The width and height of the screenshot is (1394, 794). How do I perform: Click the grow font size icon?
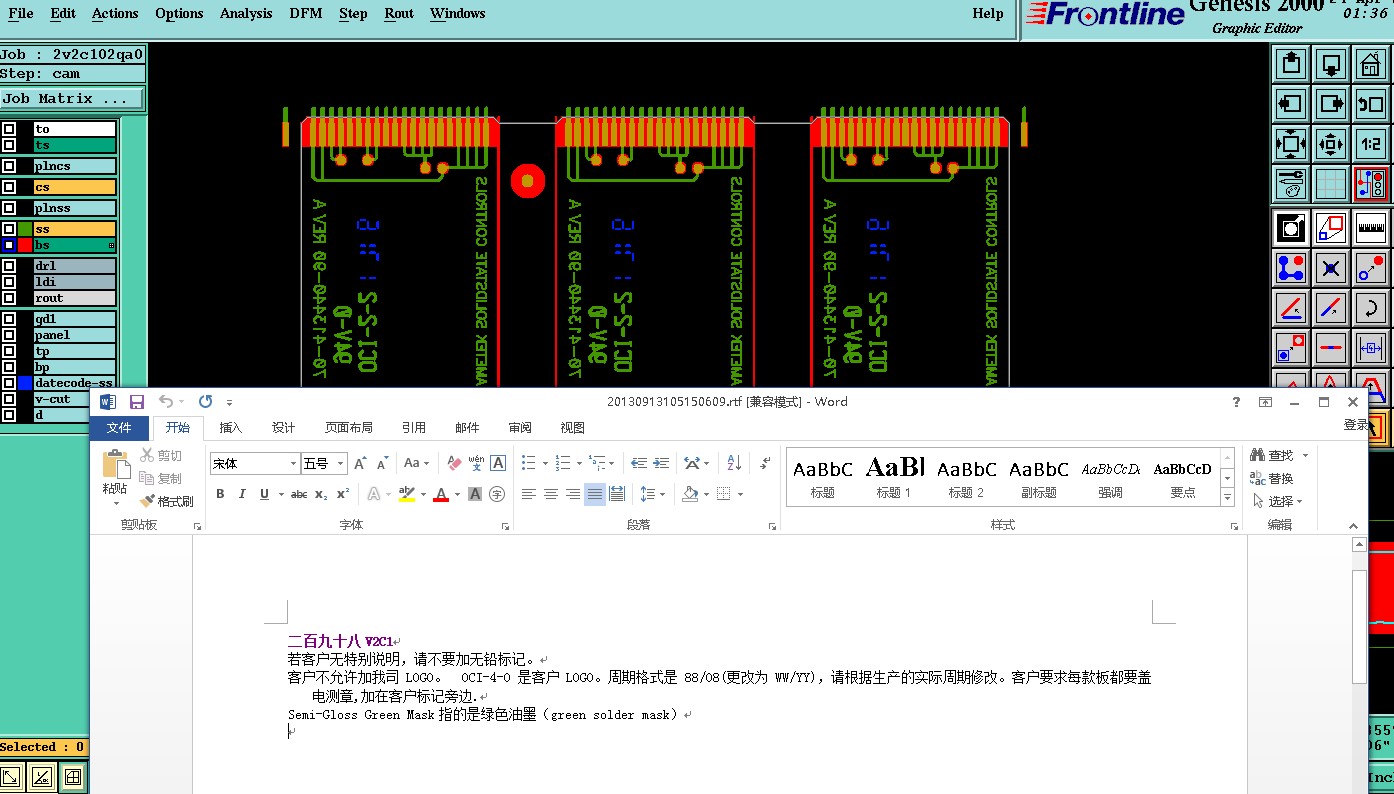(361, 463)
